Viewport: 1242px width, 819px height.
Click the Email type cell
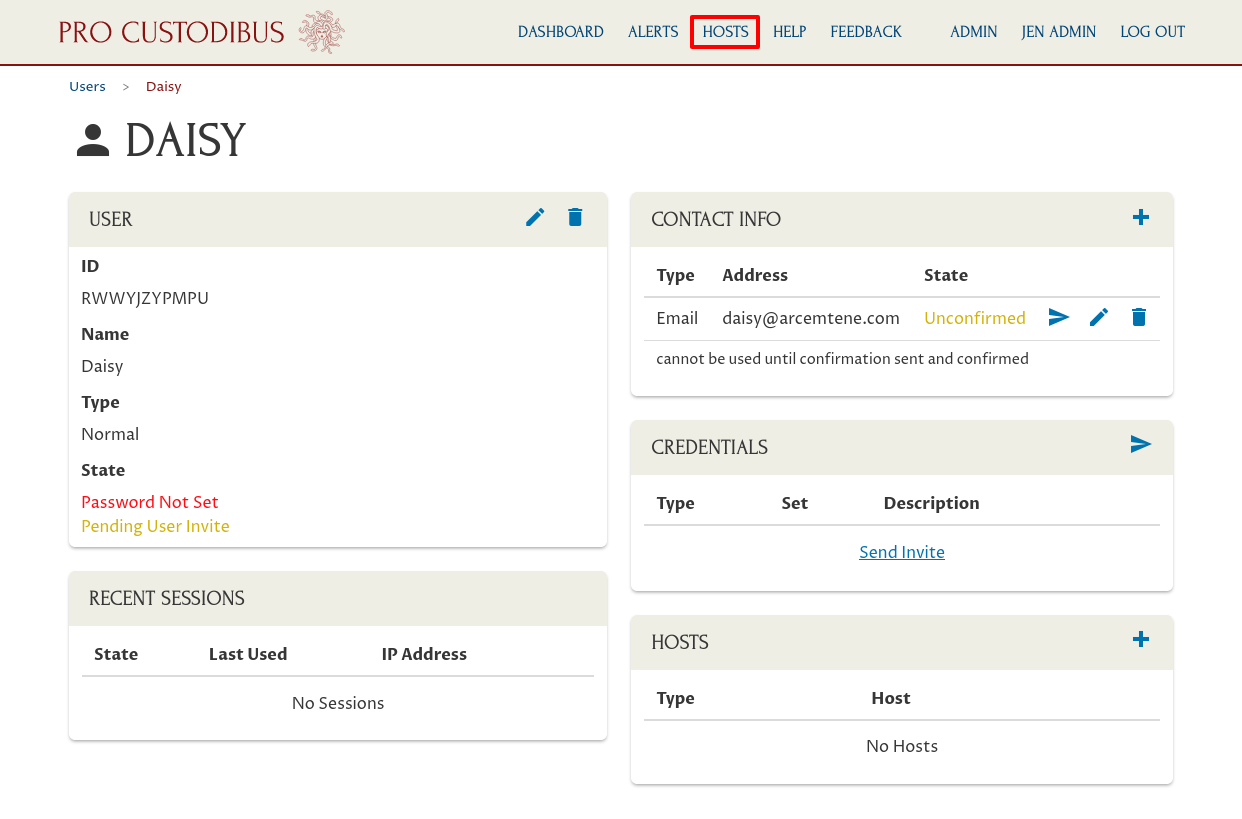677,318
